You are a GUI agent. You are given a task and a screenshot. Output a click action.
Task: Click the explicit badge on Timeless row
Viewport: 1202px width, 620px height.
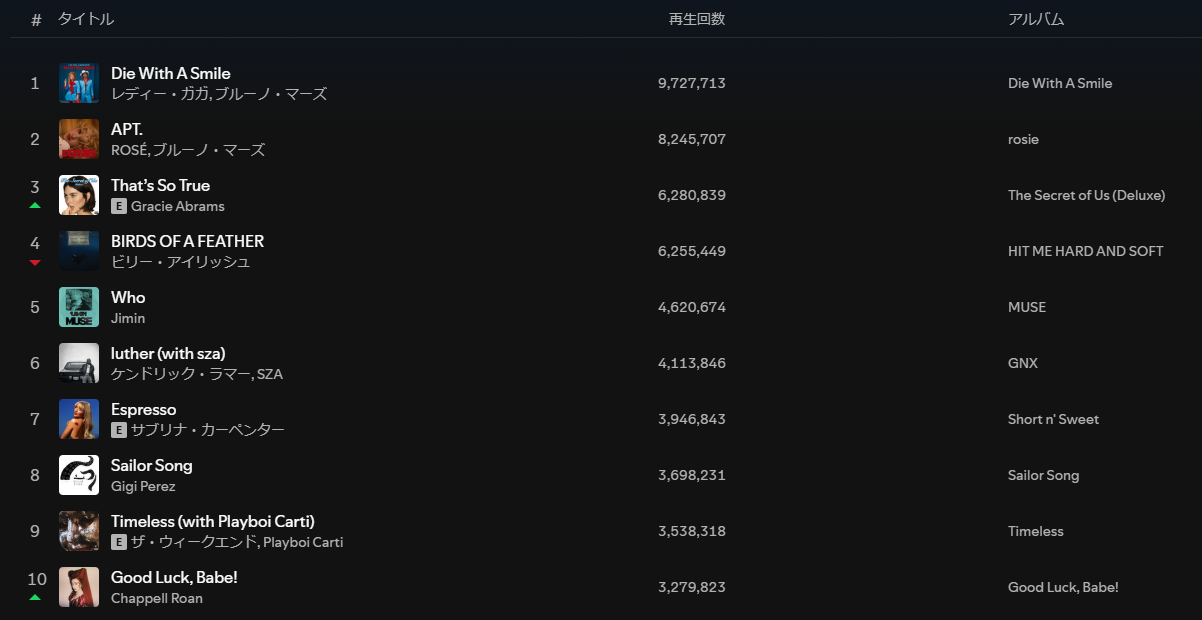(x=119, y=542)
